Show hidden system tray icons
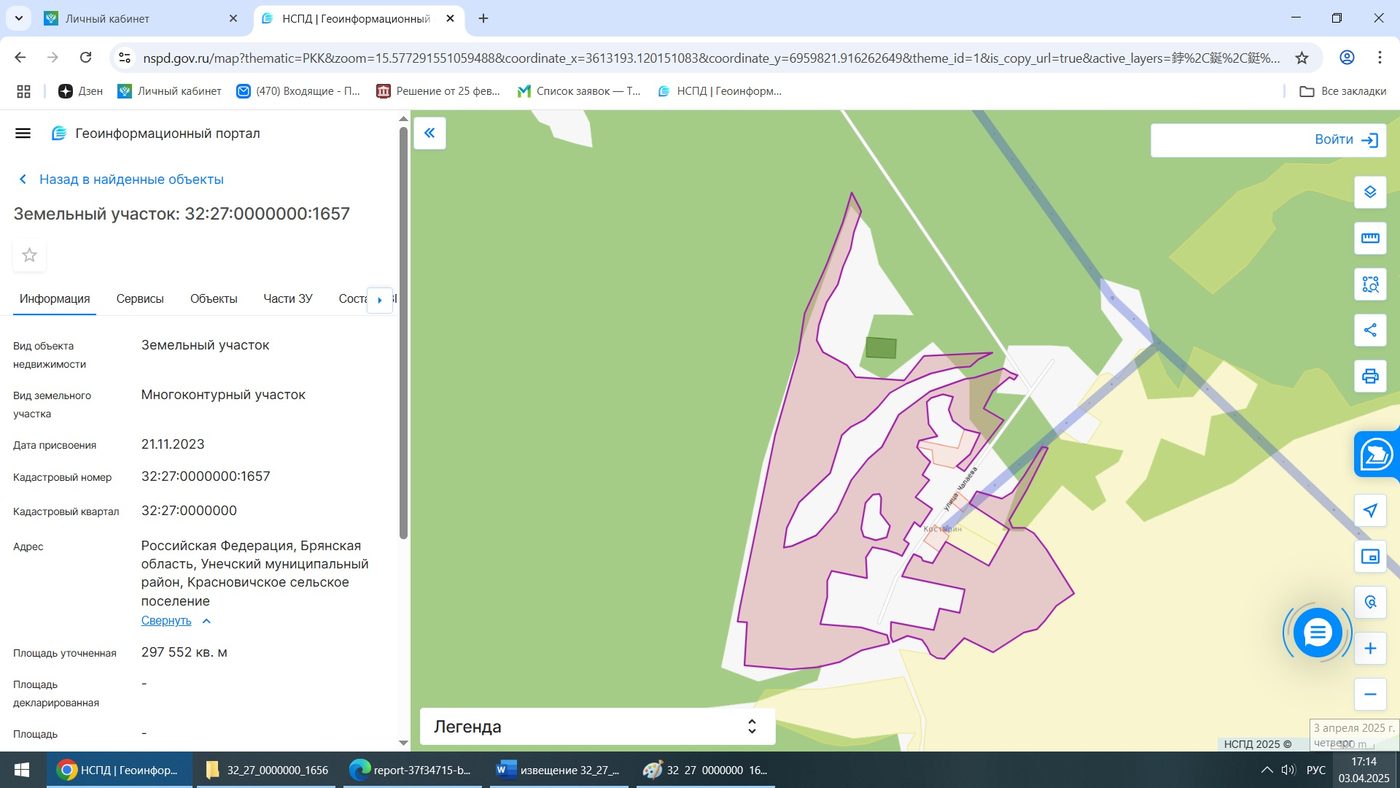This screenshot has height=788, width=1400. 1266,770
